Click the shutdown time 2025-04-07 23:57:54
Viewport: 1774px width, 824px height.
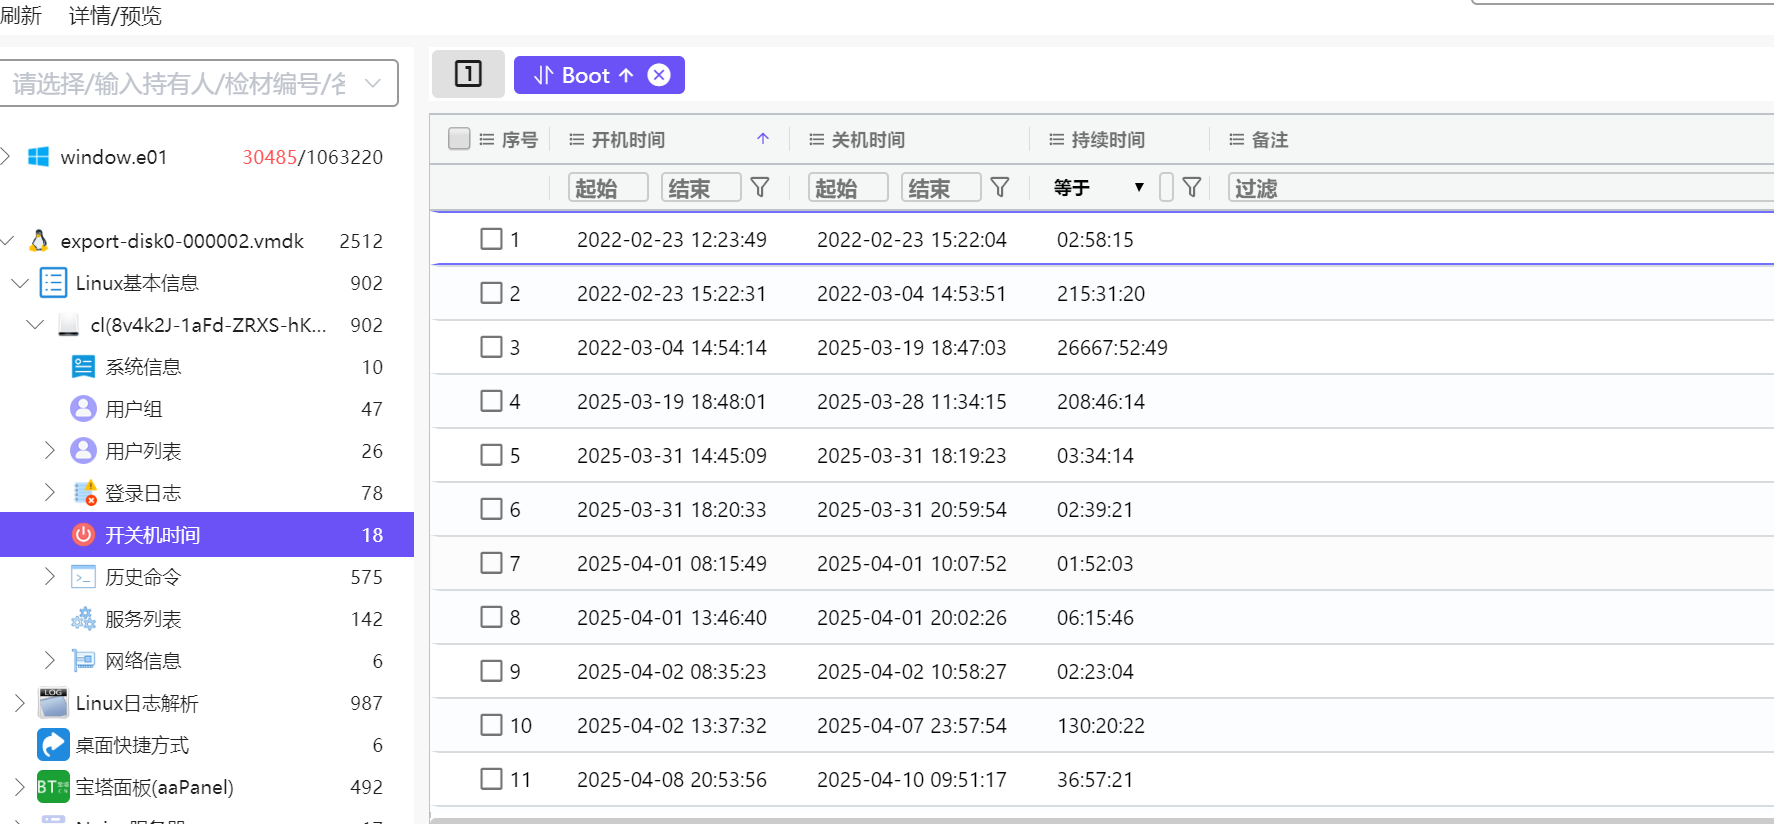pyautogui.click(x=912, y=726)
